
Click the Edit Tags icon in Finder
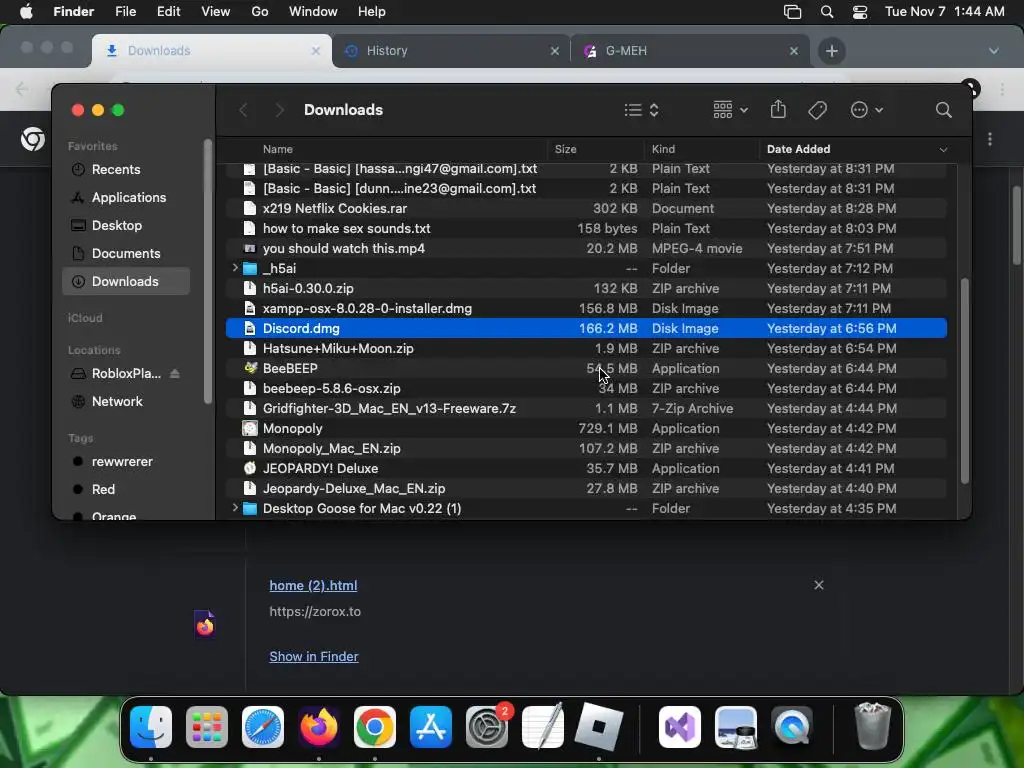(x=817, y=110)
